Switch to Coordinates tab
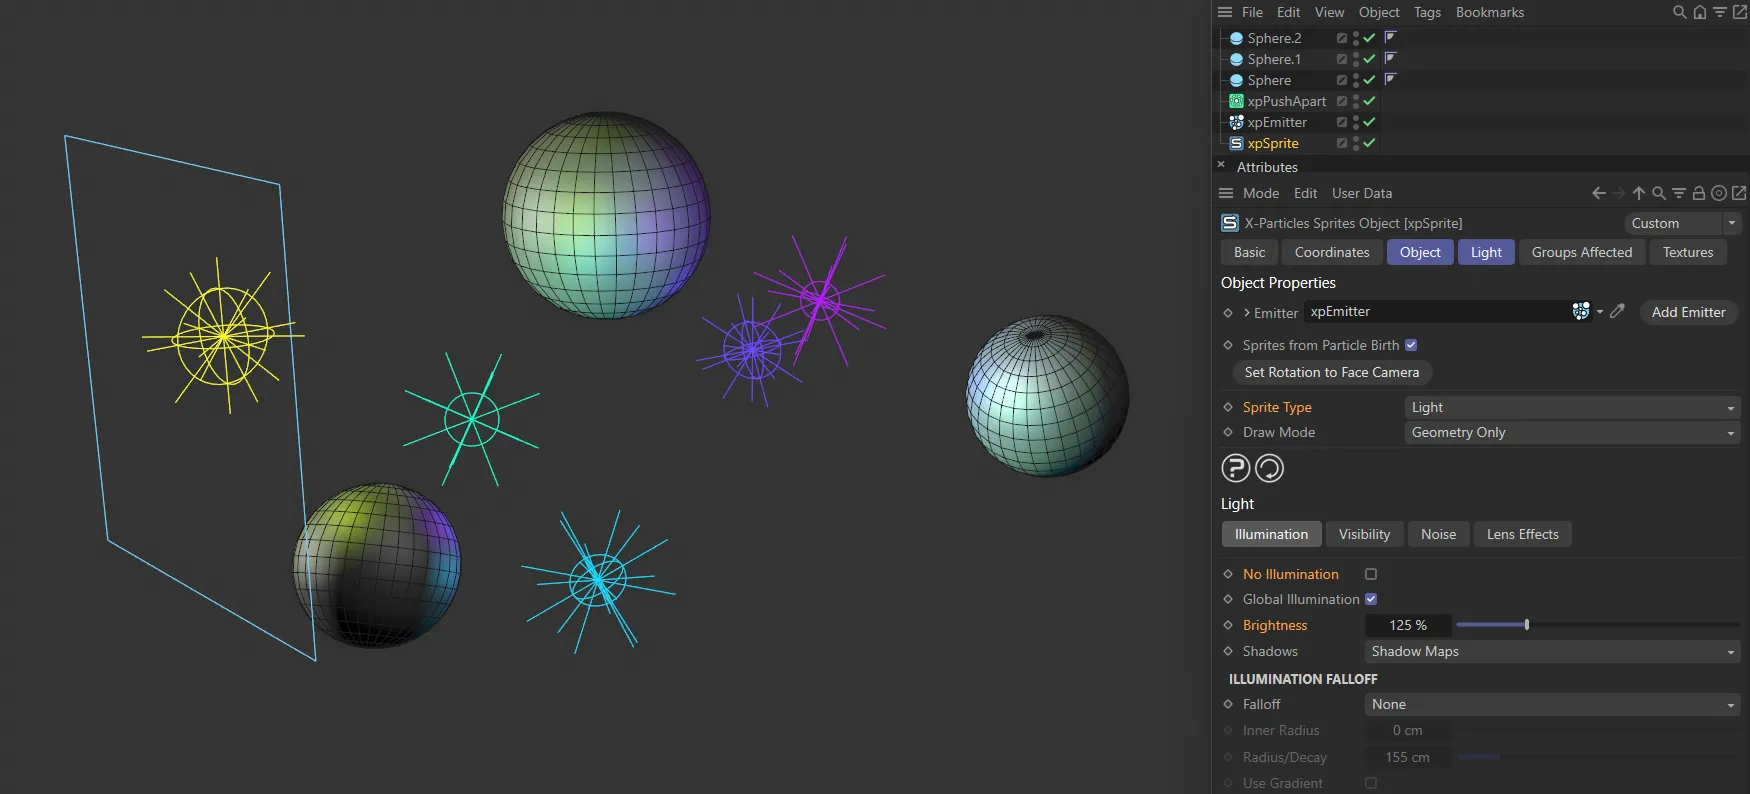Screen dimensions: 1750x794 (x=1332, y=252)
